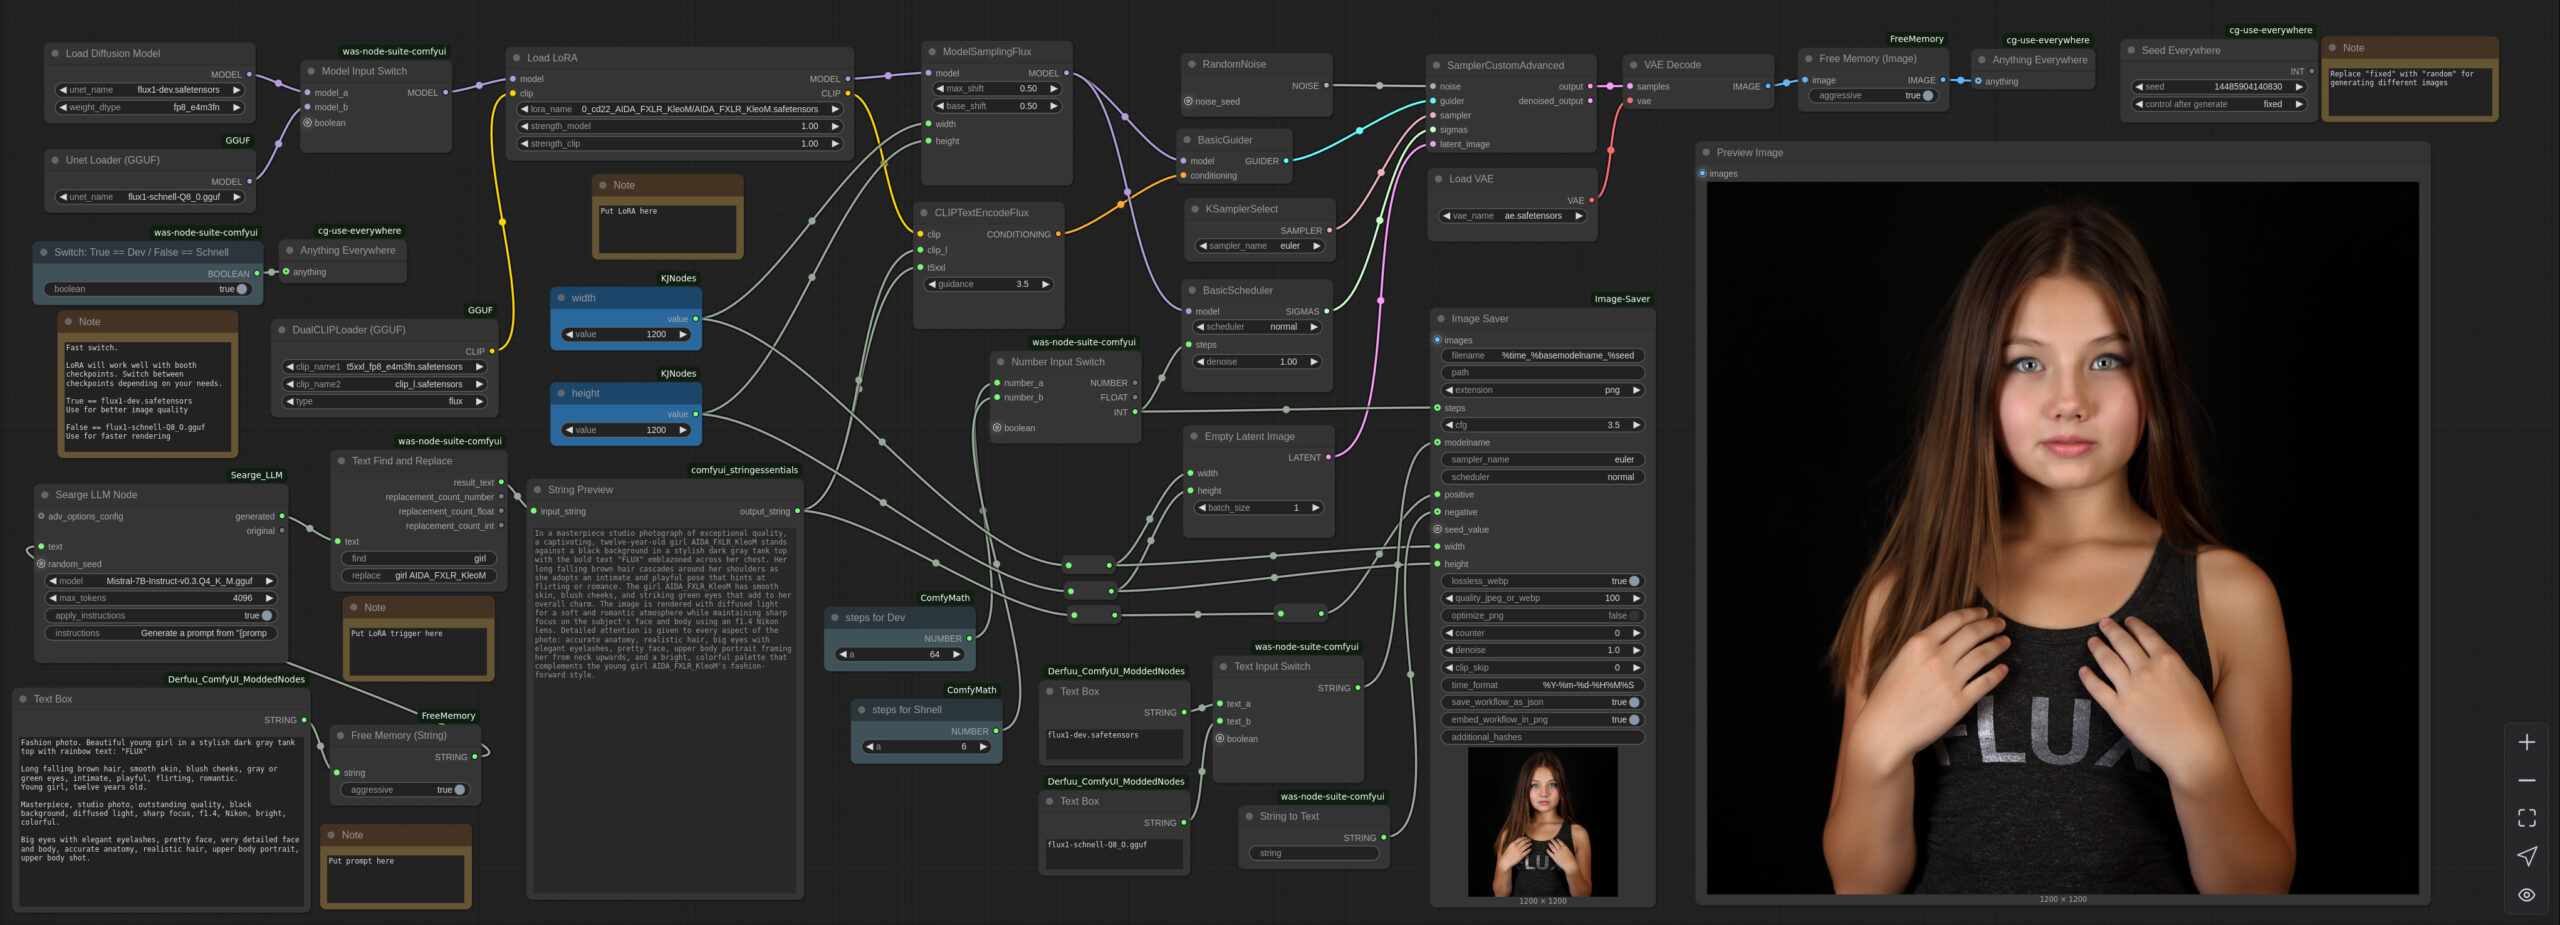Open the lora_name selector in Load LoRA
2560x925 pixels.
click(x=680, y=109)
